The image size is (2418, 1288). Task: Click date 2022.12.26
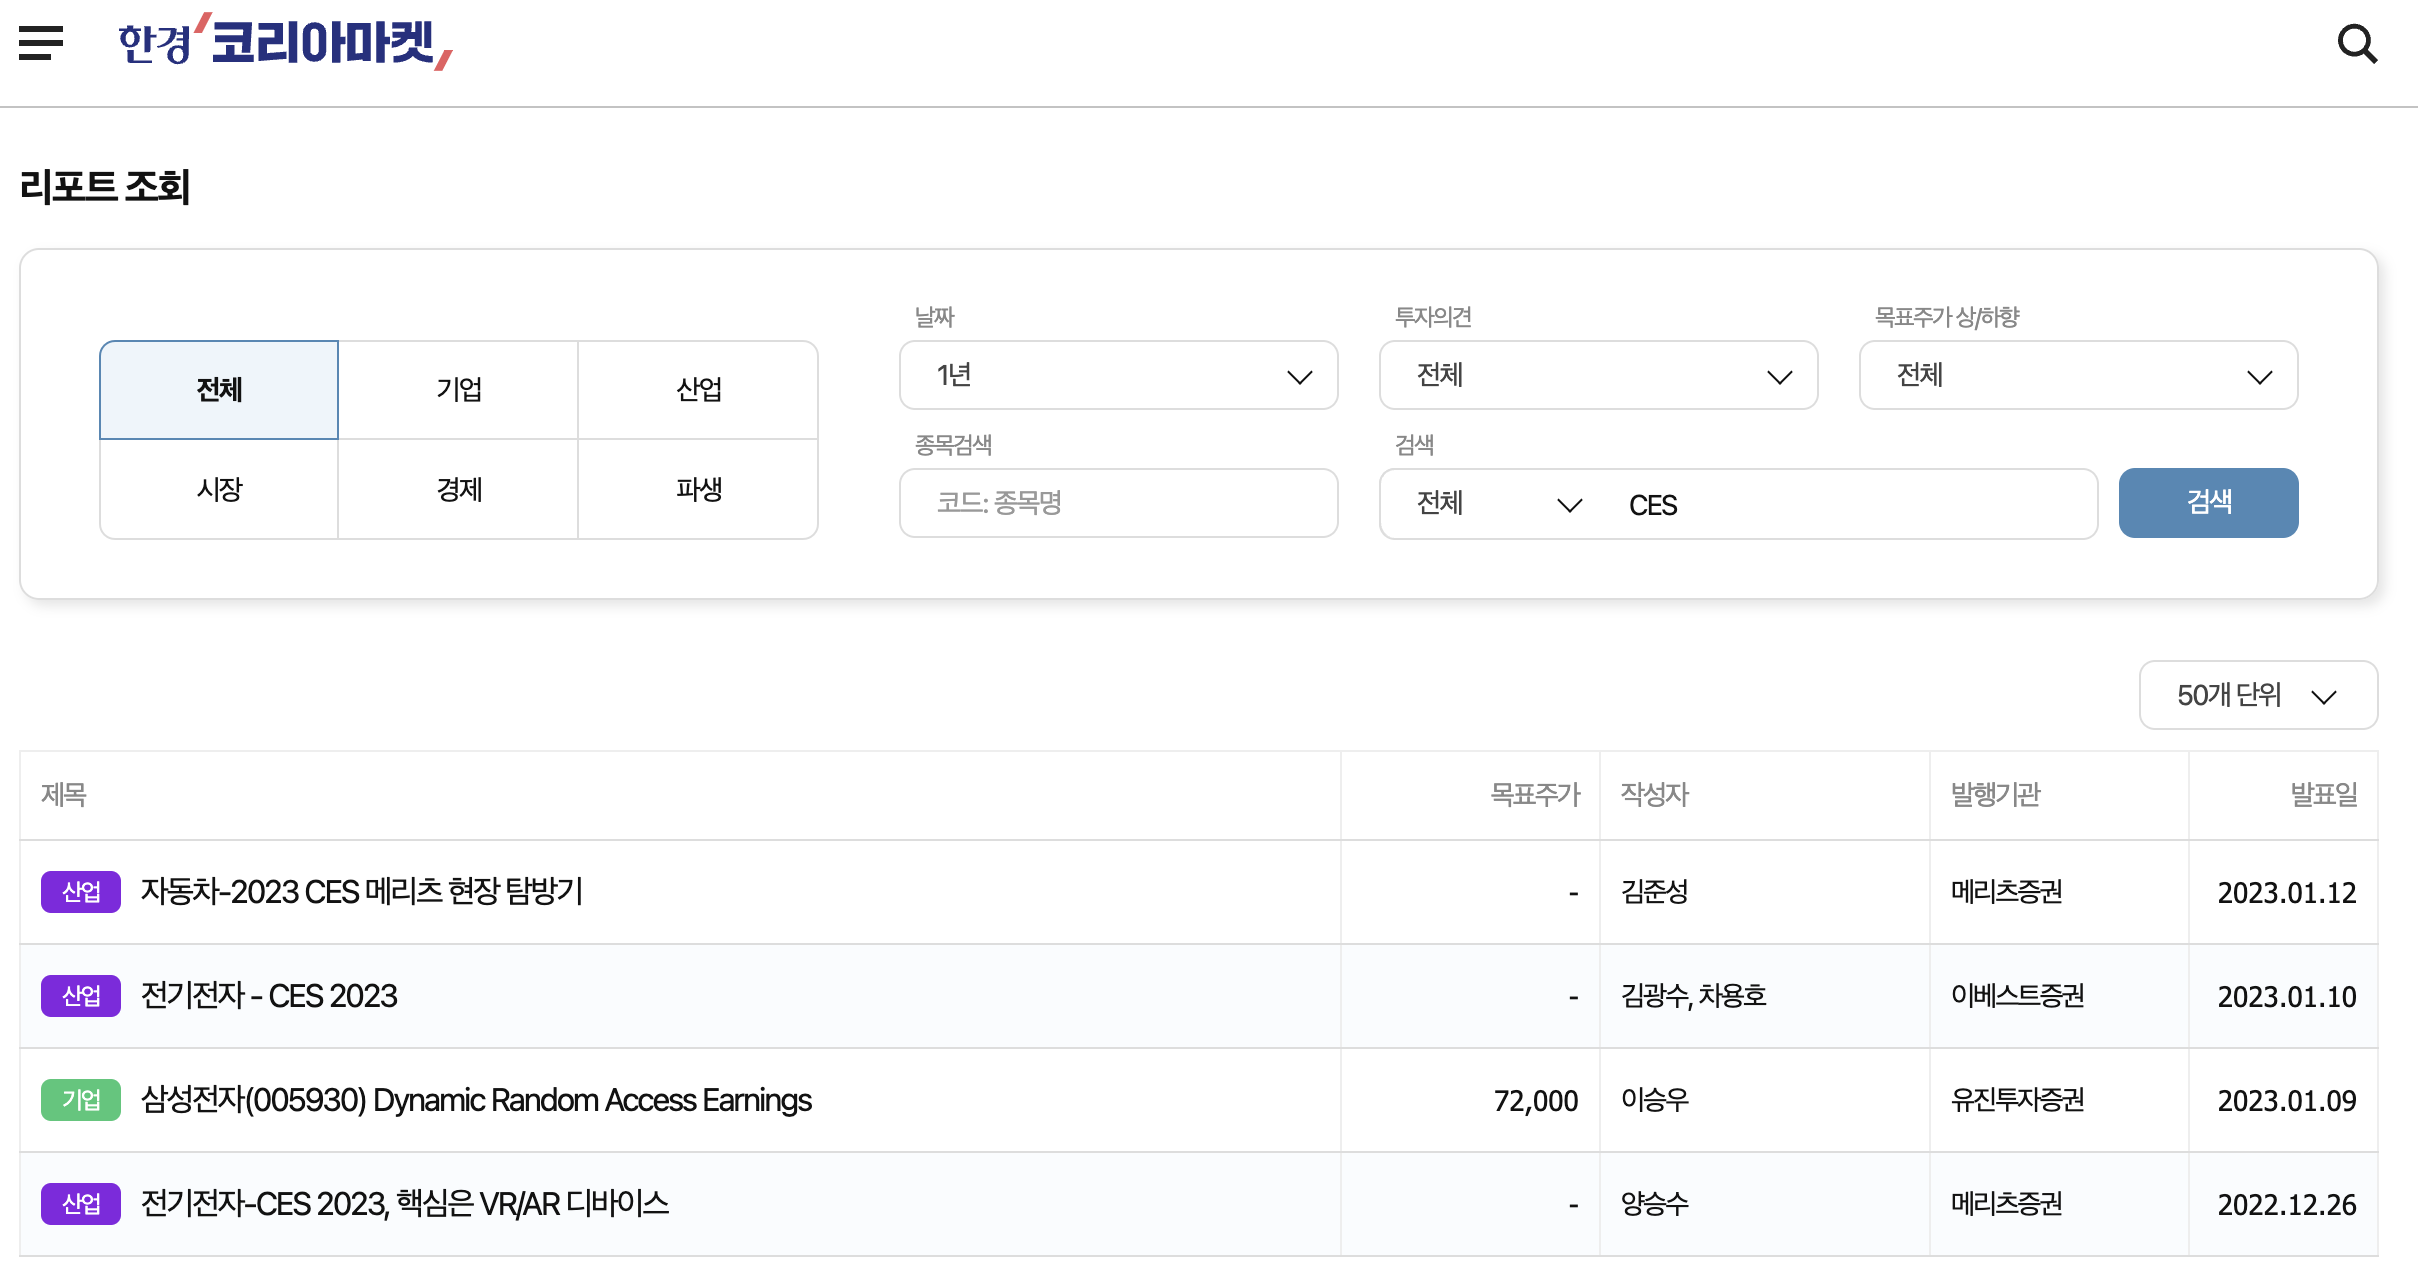click(2287, 1205)
